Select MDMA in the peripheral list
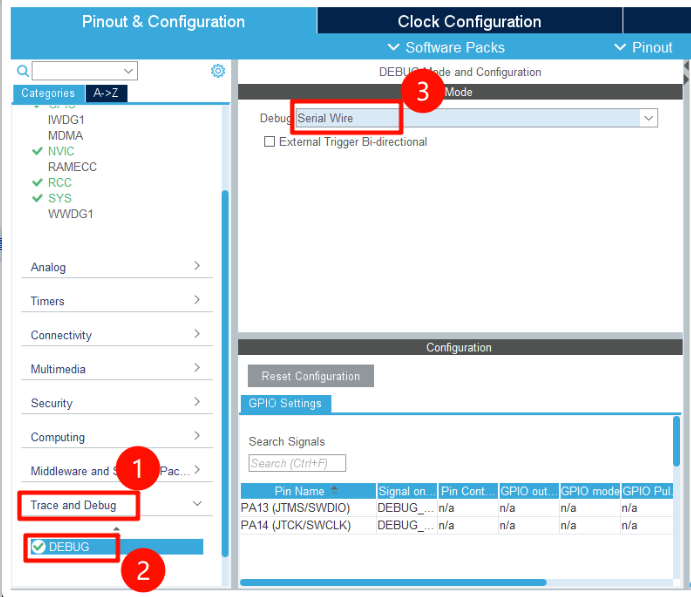The height and width of the screenshot is (597, 691). click(65, 135)
